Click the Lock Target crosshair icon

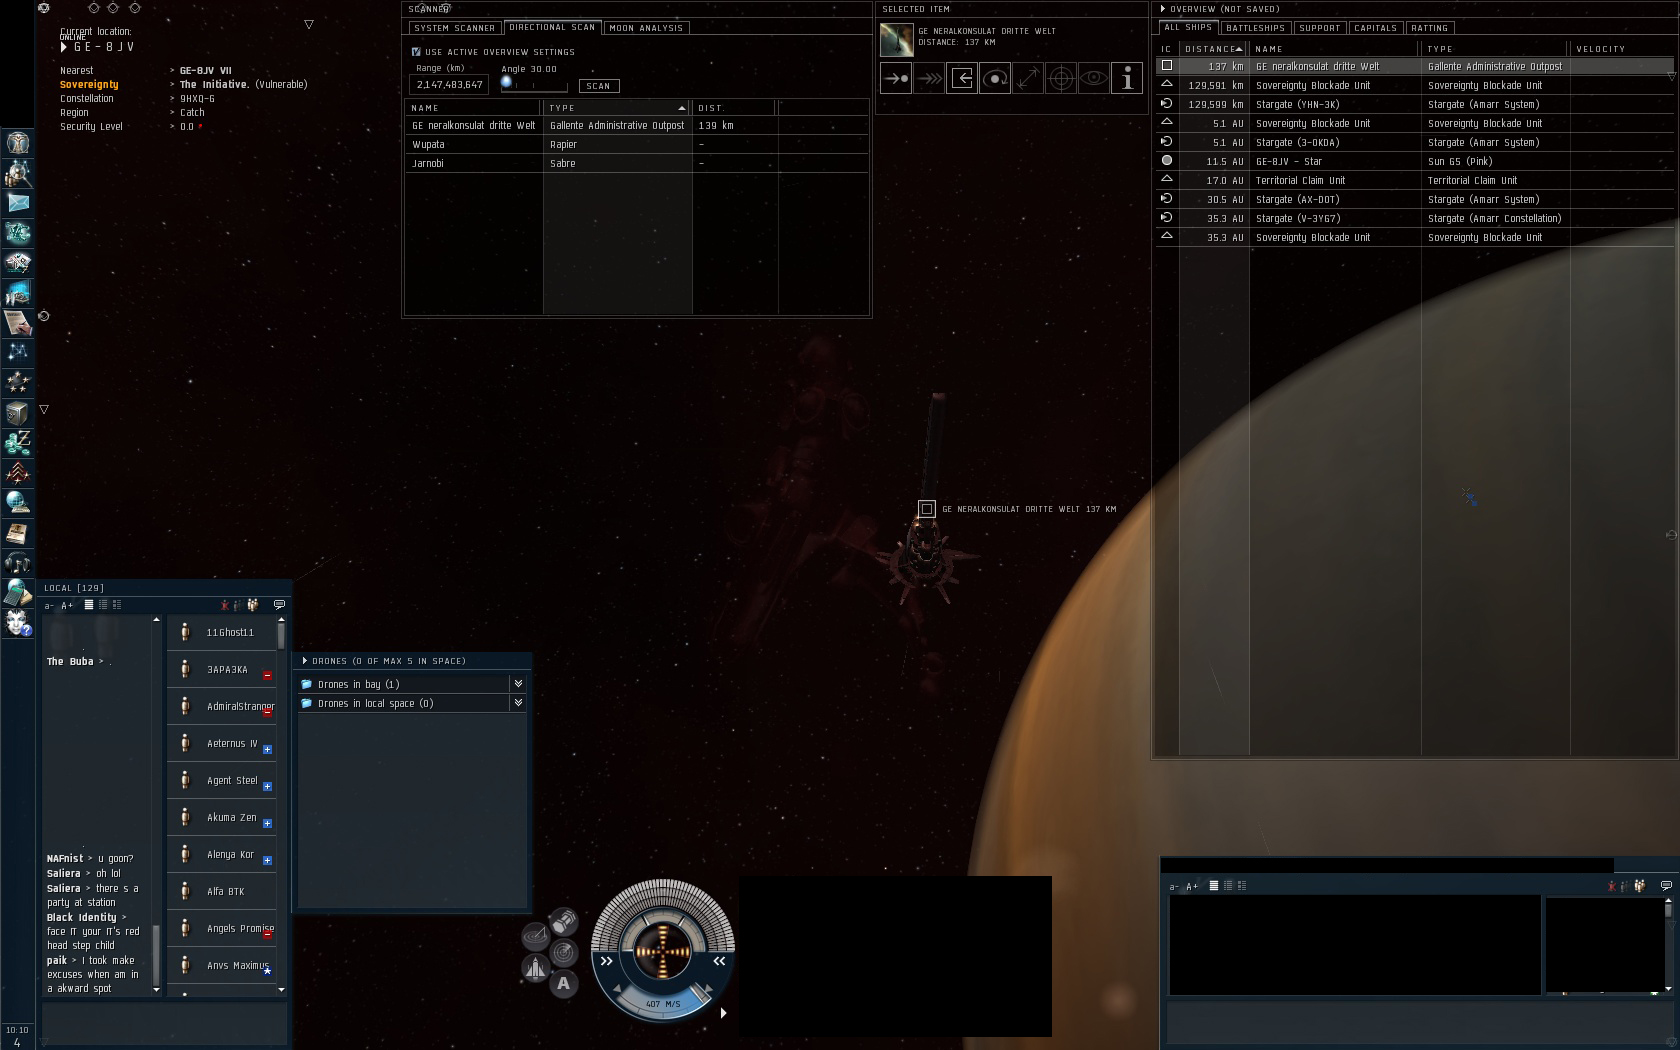coord(1061,78)
